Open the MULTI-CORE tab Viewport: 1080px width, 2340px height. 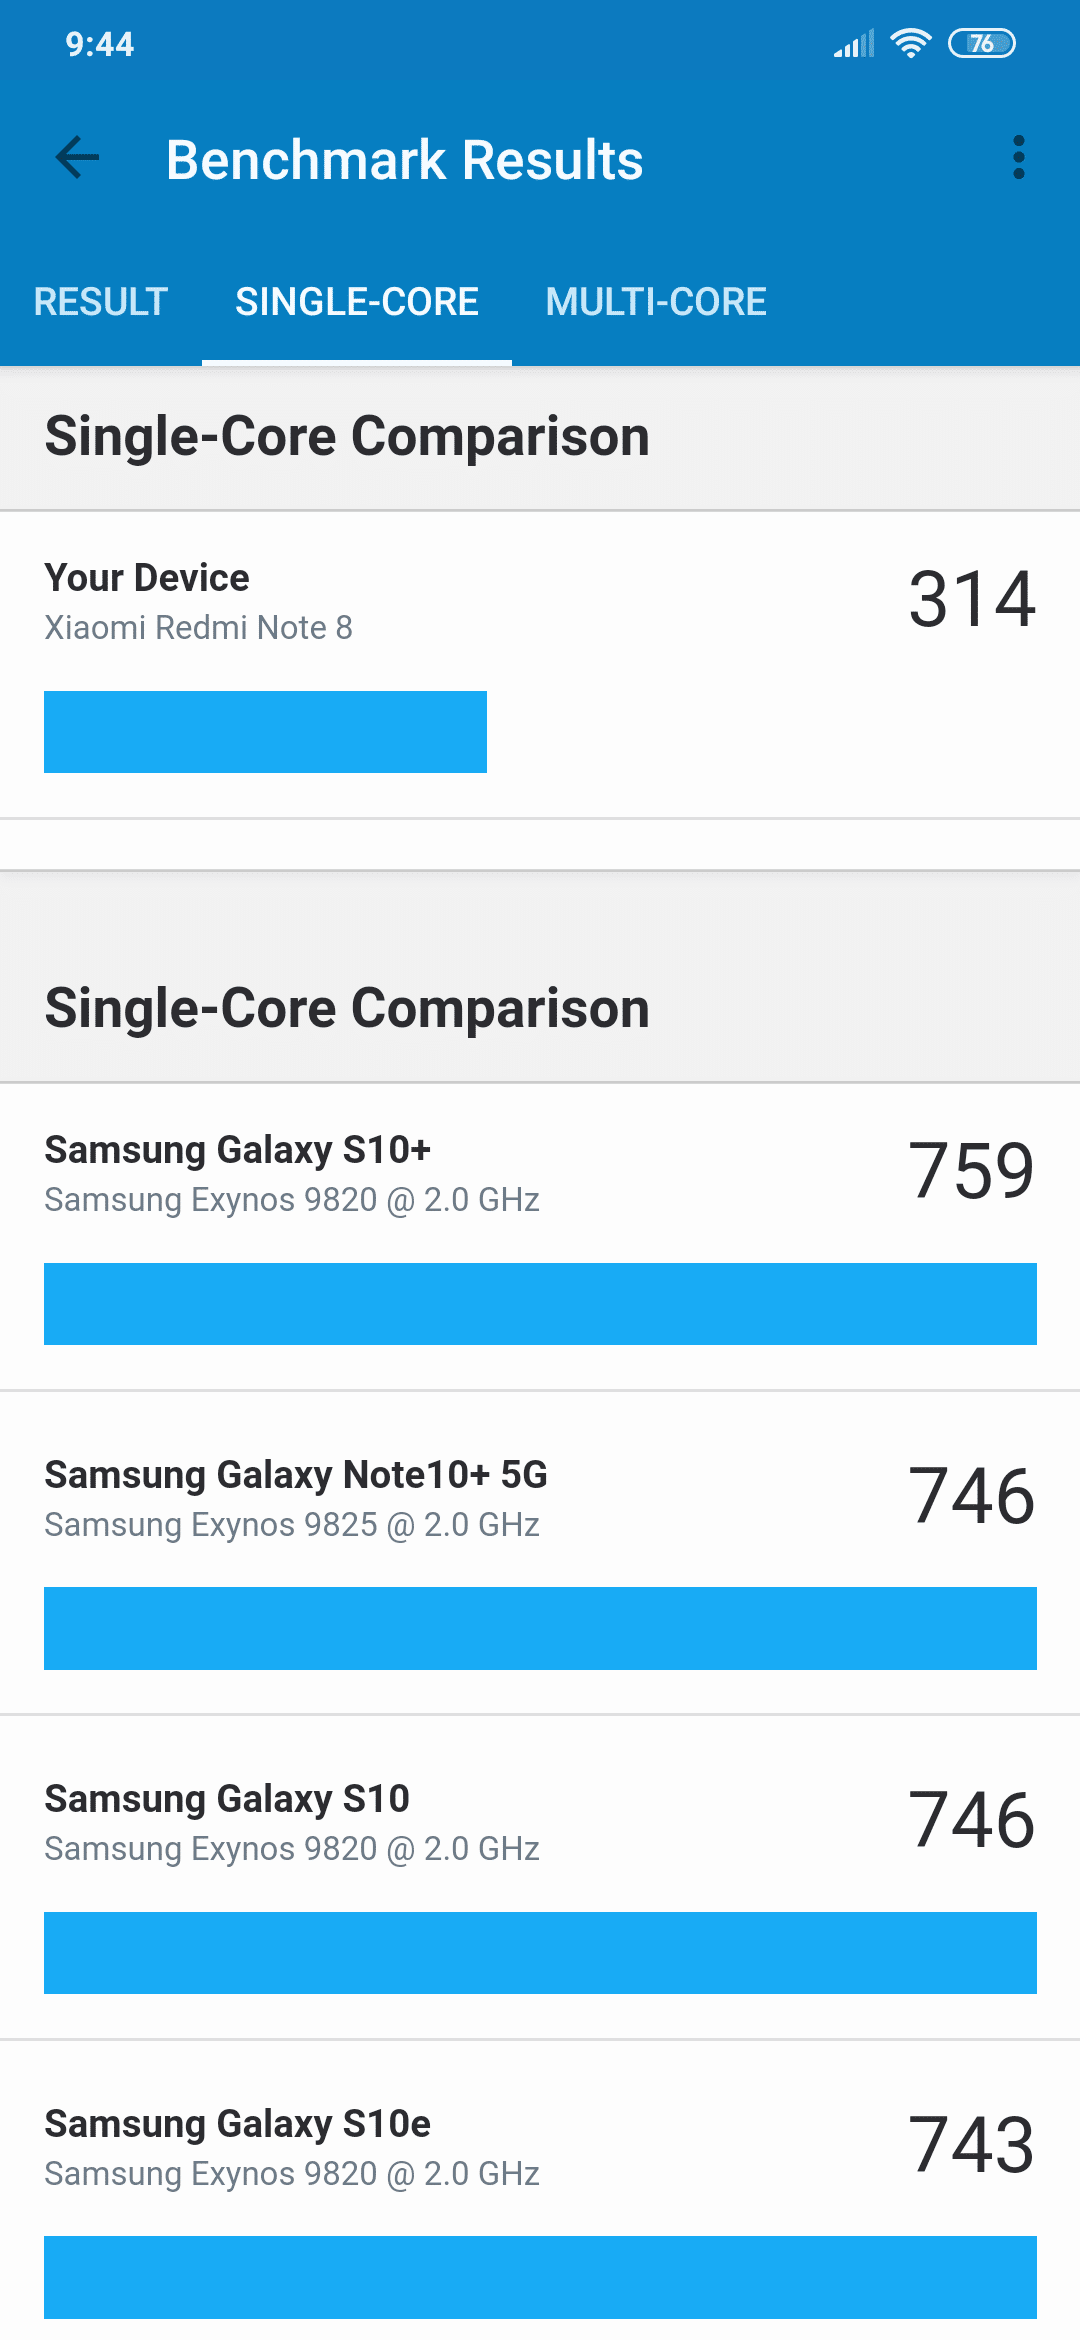(656, 302)
